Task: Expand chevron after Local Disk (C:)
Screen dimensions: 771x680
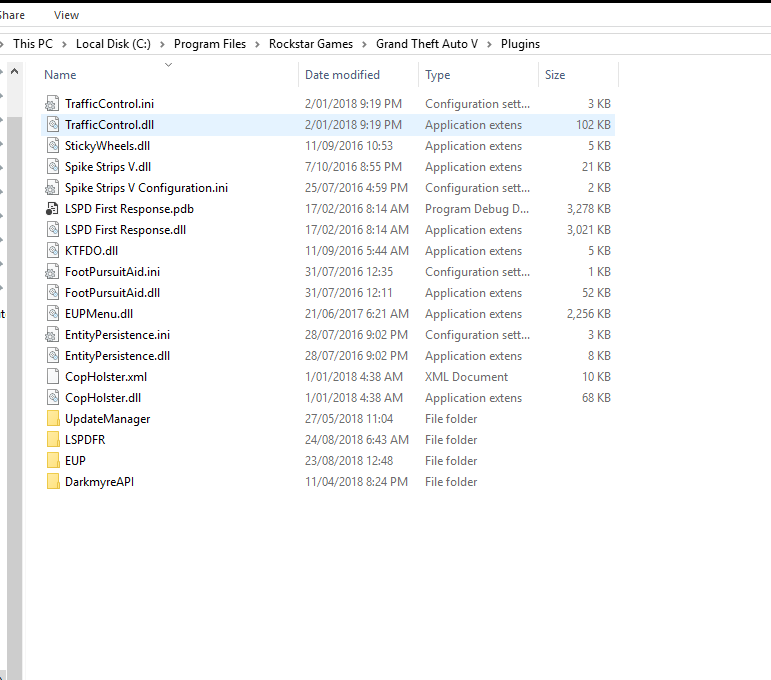Action: 162,44
